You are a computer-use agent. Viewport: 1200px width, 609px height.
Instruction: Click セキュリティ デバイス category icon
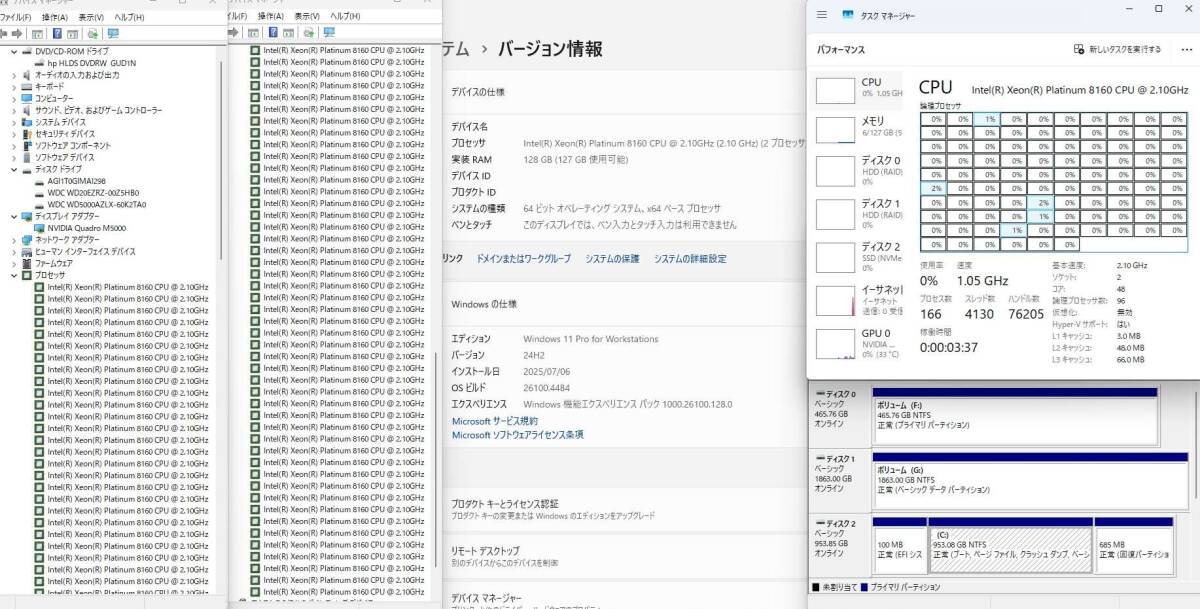coord(27,133)
